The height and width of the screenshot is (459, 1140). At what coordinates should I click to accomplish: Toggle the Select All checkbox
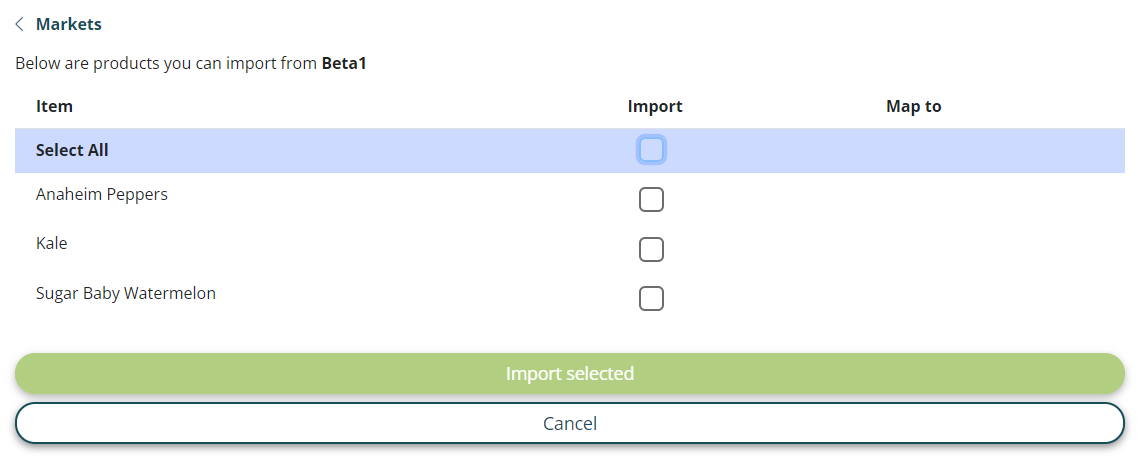651,150
